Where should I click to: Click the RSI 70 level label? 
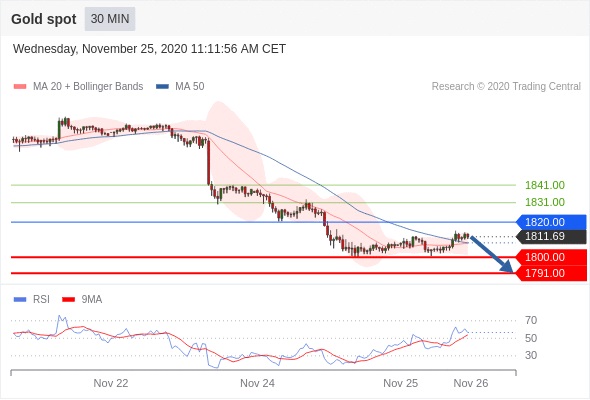pos(531,321)
